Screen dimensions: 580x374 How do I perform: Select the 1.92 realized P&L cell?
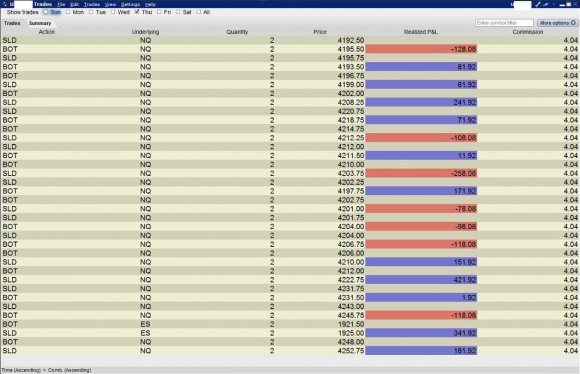point(421,298)
